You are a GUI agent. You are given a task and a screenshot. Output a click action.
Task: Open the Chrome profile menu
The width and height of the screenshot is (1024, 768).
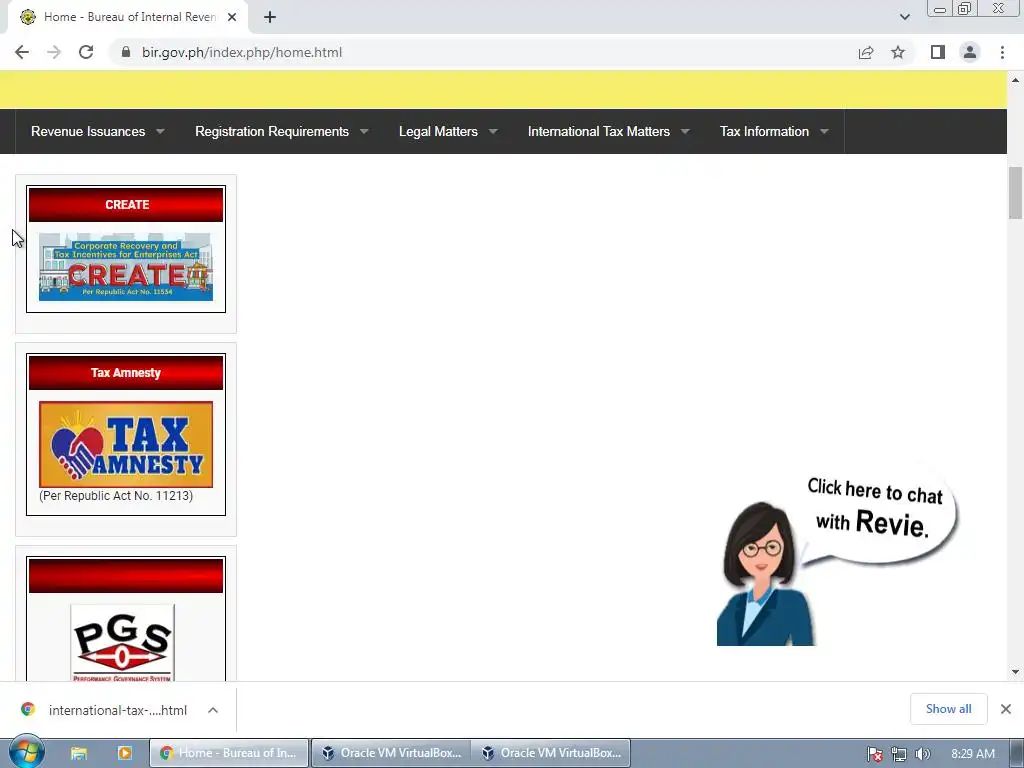970,52
